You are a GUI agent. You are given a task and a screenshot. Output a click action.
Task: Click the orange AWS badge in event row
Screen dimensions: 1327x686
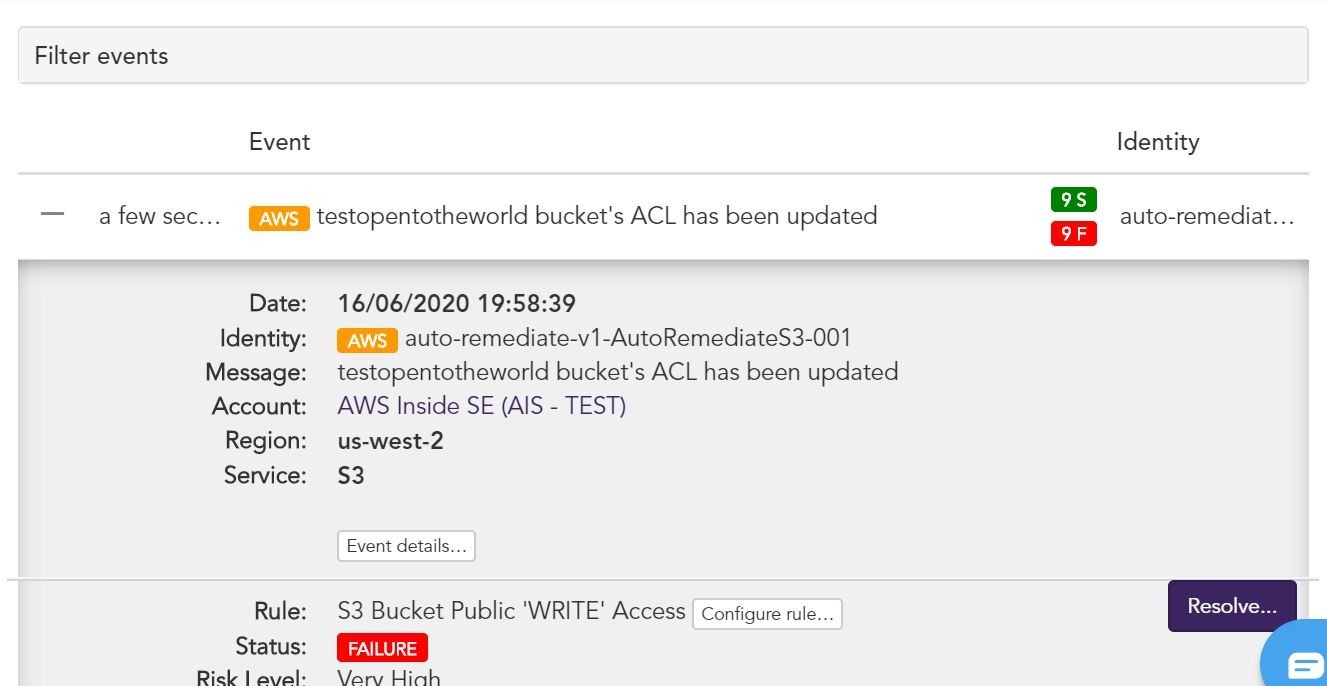[x=279, y=218]
